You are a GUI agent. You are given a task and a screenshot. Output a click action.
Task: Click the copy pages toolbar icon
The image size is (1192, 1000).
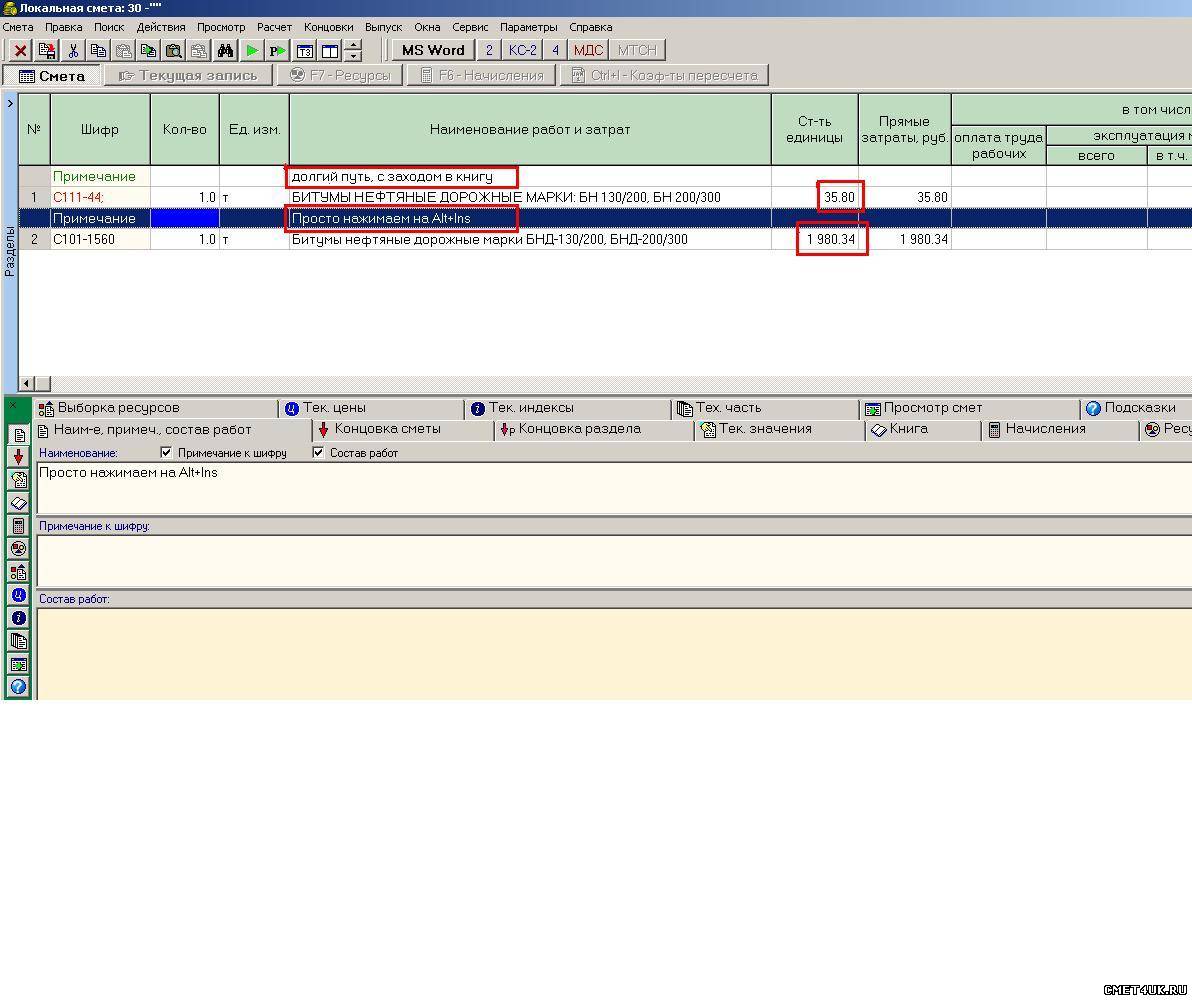tap(98, 51)
